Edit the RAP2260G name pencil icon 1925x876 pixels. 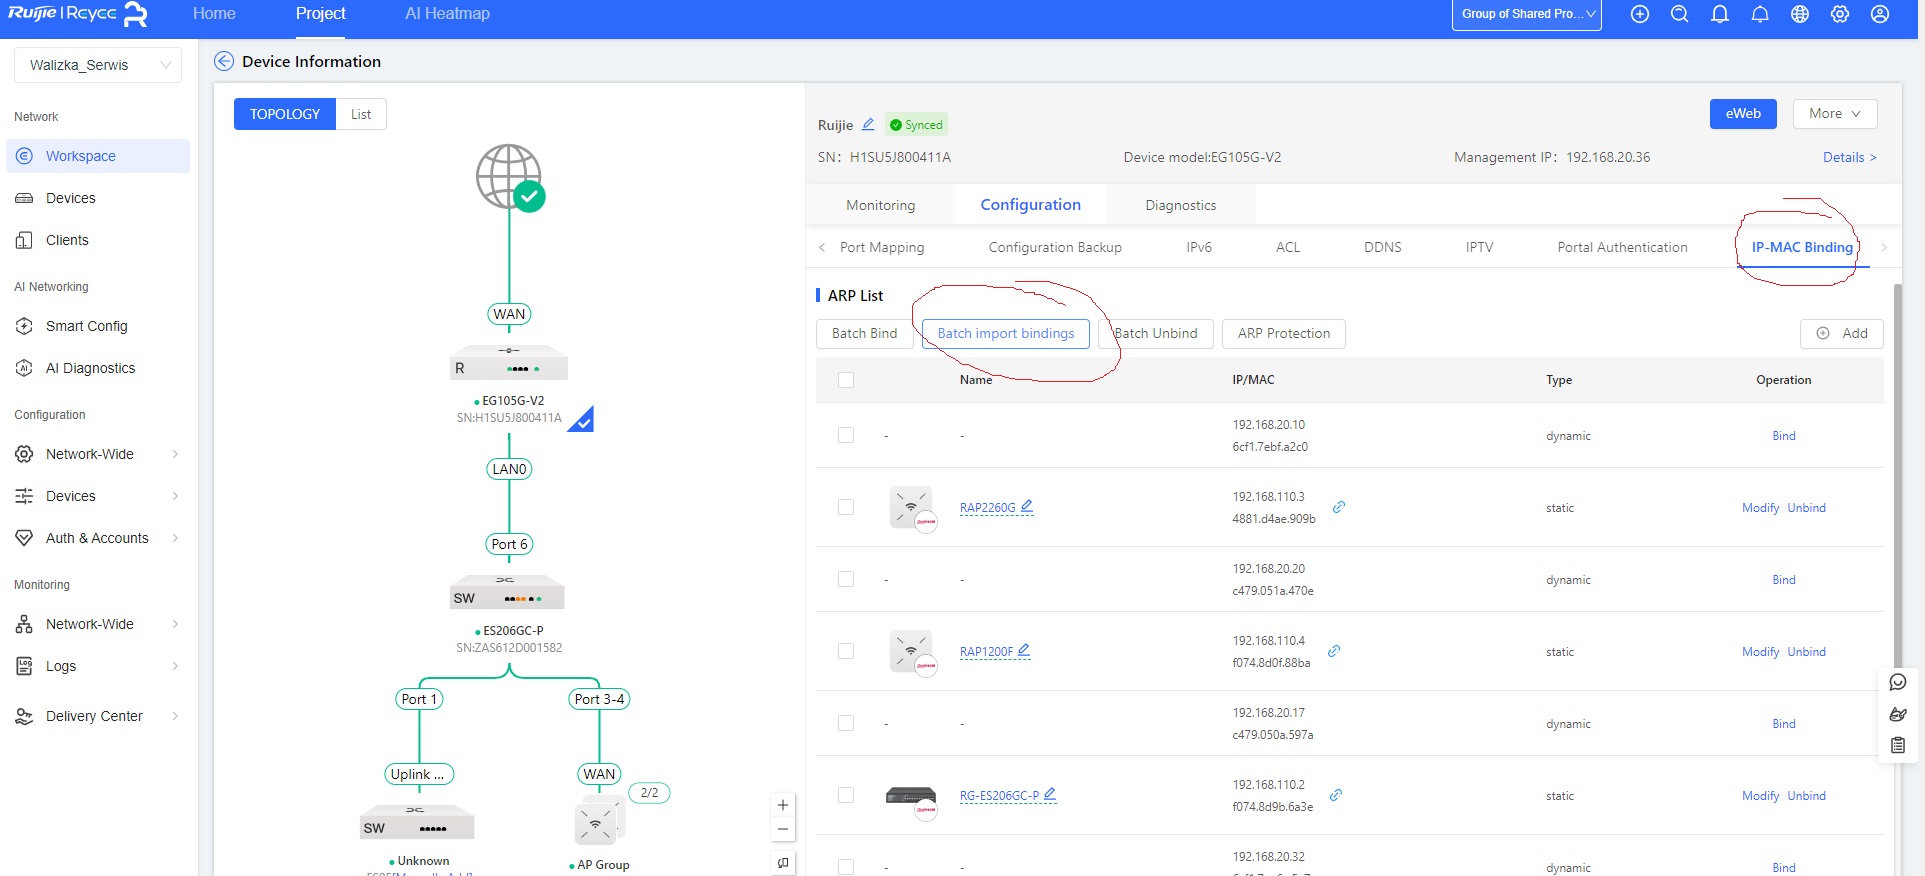coord(1027,506)
